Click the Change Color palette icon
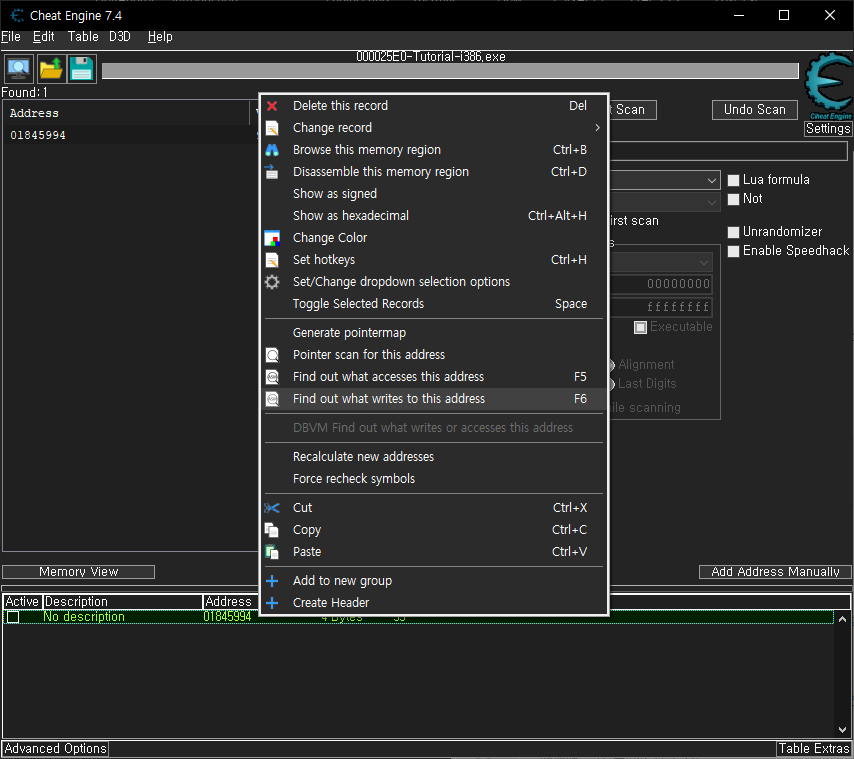 (272, 238)
